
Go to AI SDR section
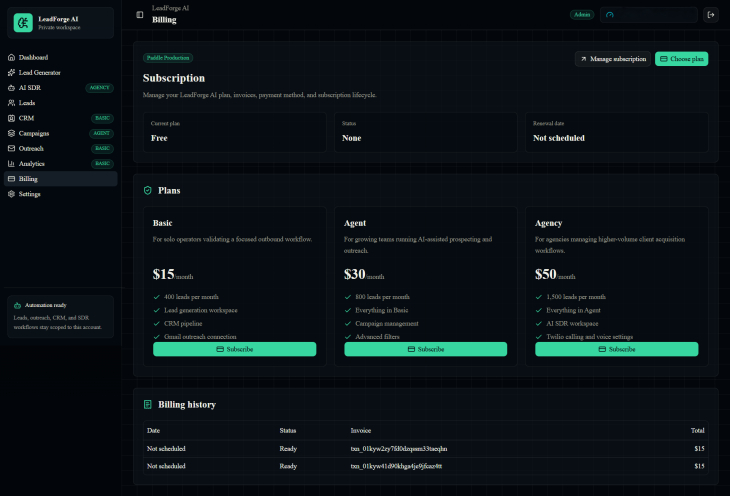tap(61, 88)
